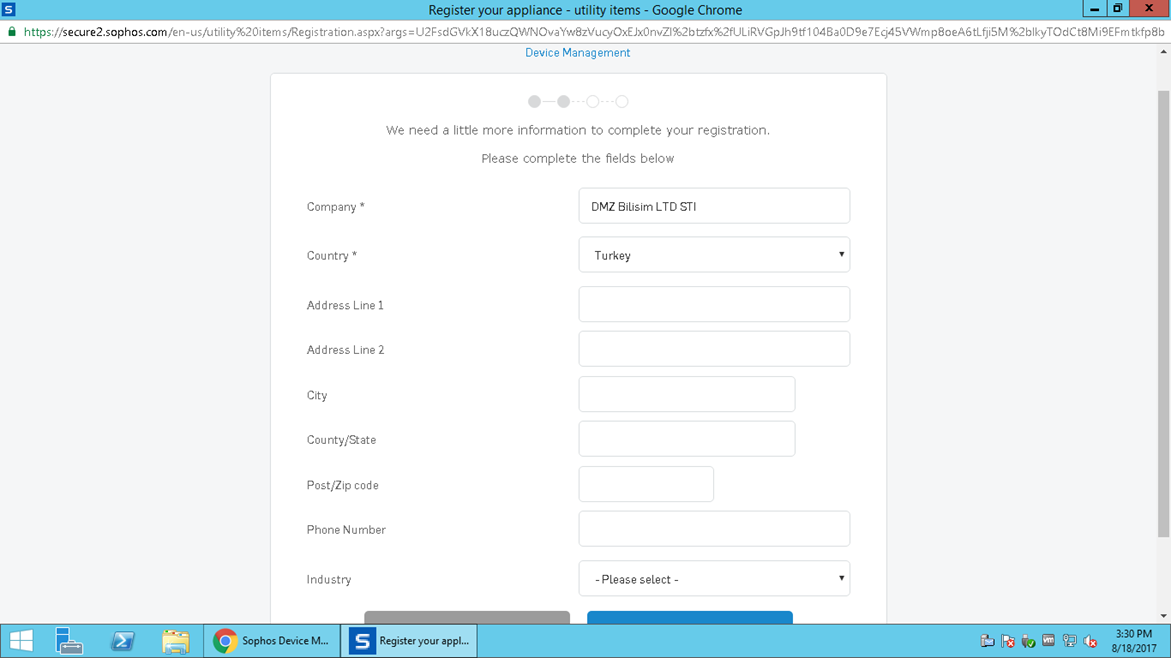Focus the Company field with DMZ Bilisim
Viewport: 1171px width, 658px height.
point(714,206)
